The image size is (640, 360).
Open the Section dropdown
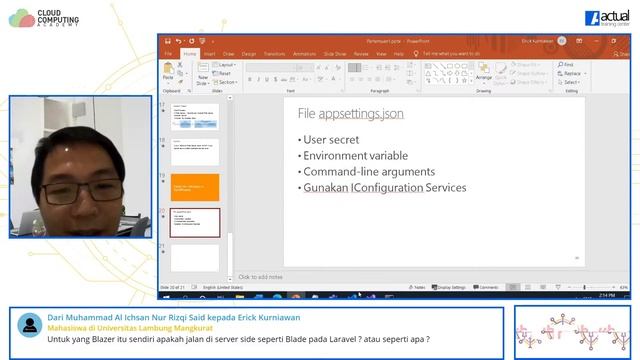pos(225,82)
